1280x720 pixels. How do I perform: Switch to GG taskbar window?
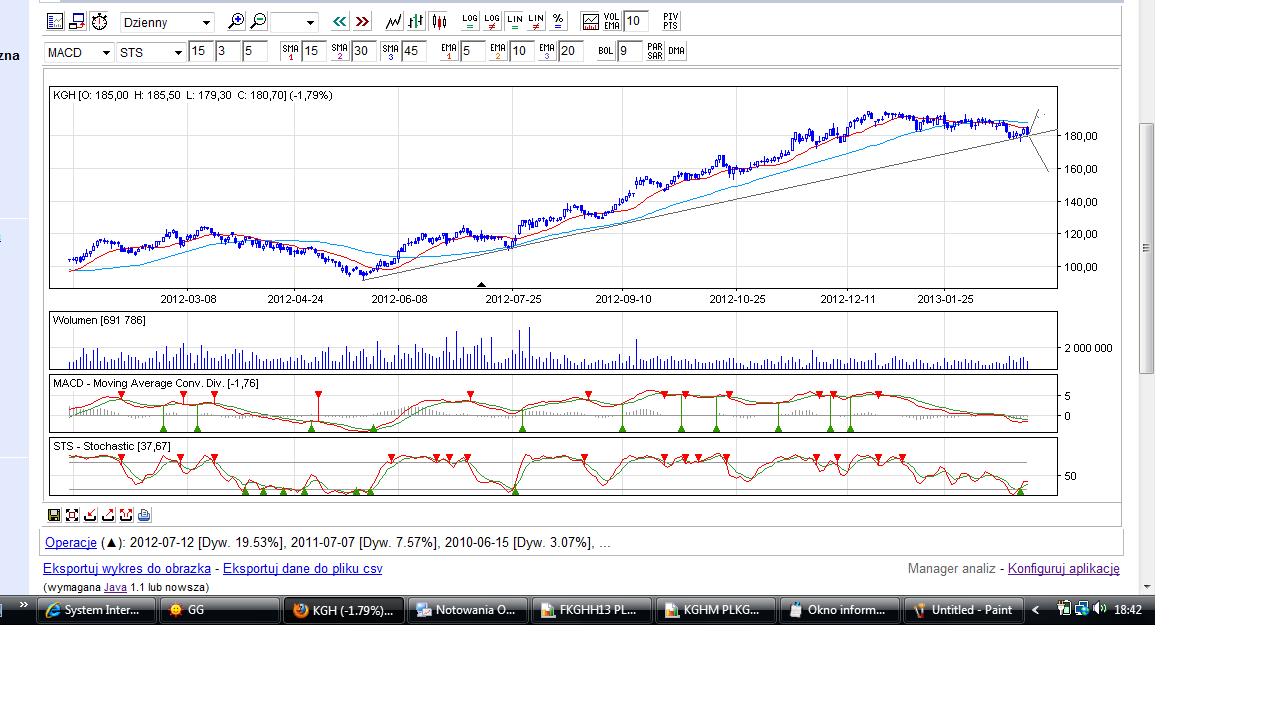pyautogui.click(x=218, y=610)
